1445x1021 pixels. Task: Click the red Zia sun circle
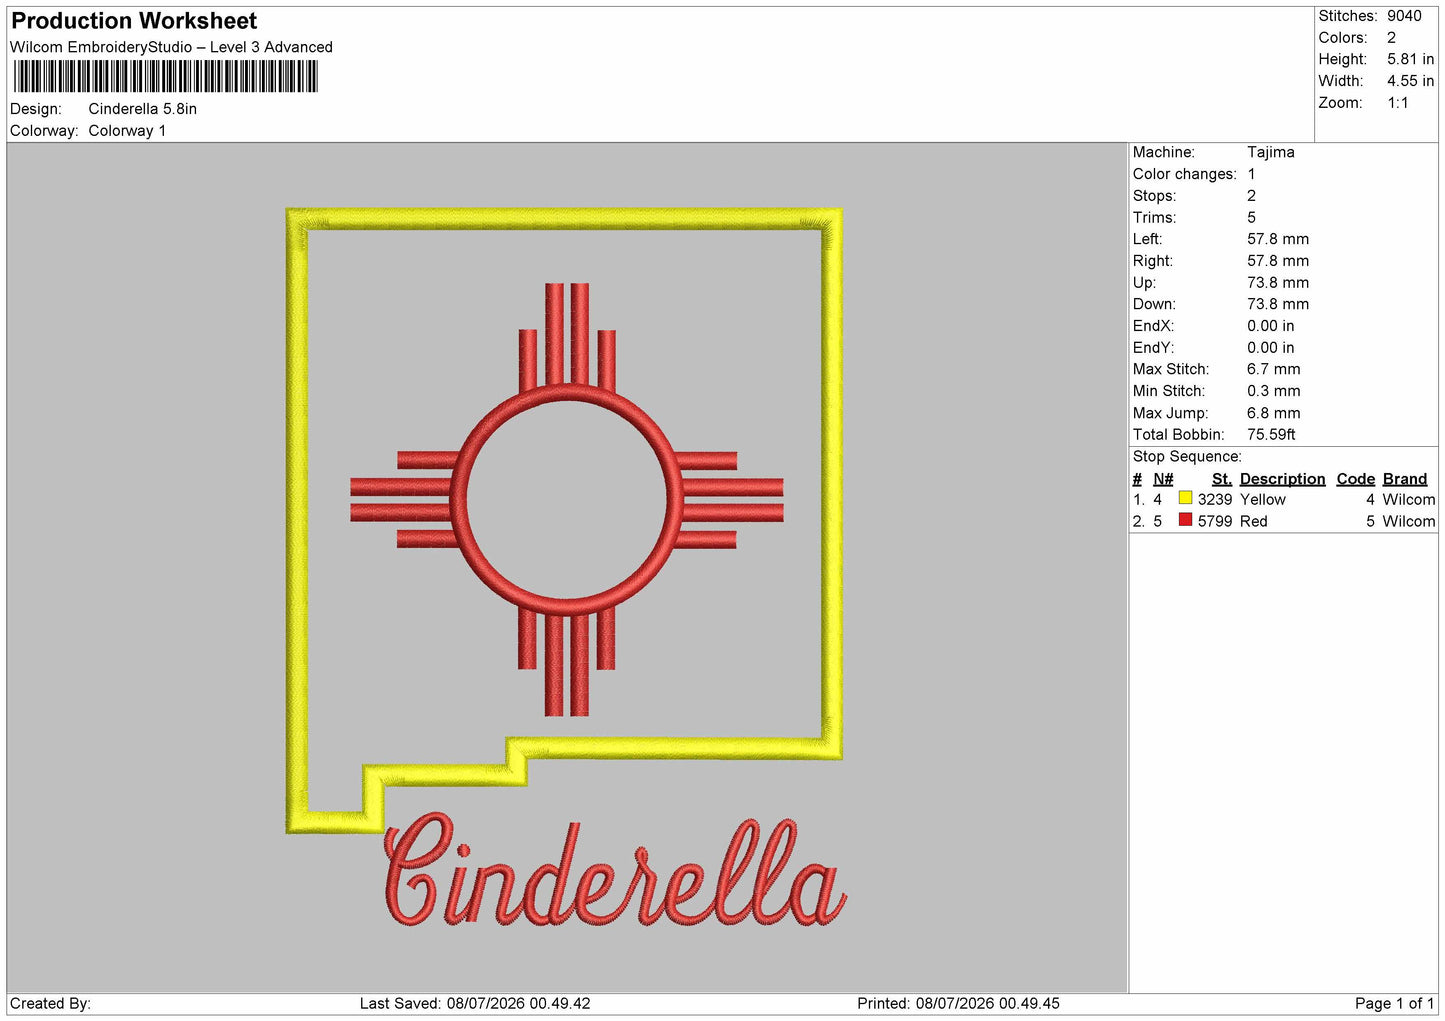click(567, 499)
